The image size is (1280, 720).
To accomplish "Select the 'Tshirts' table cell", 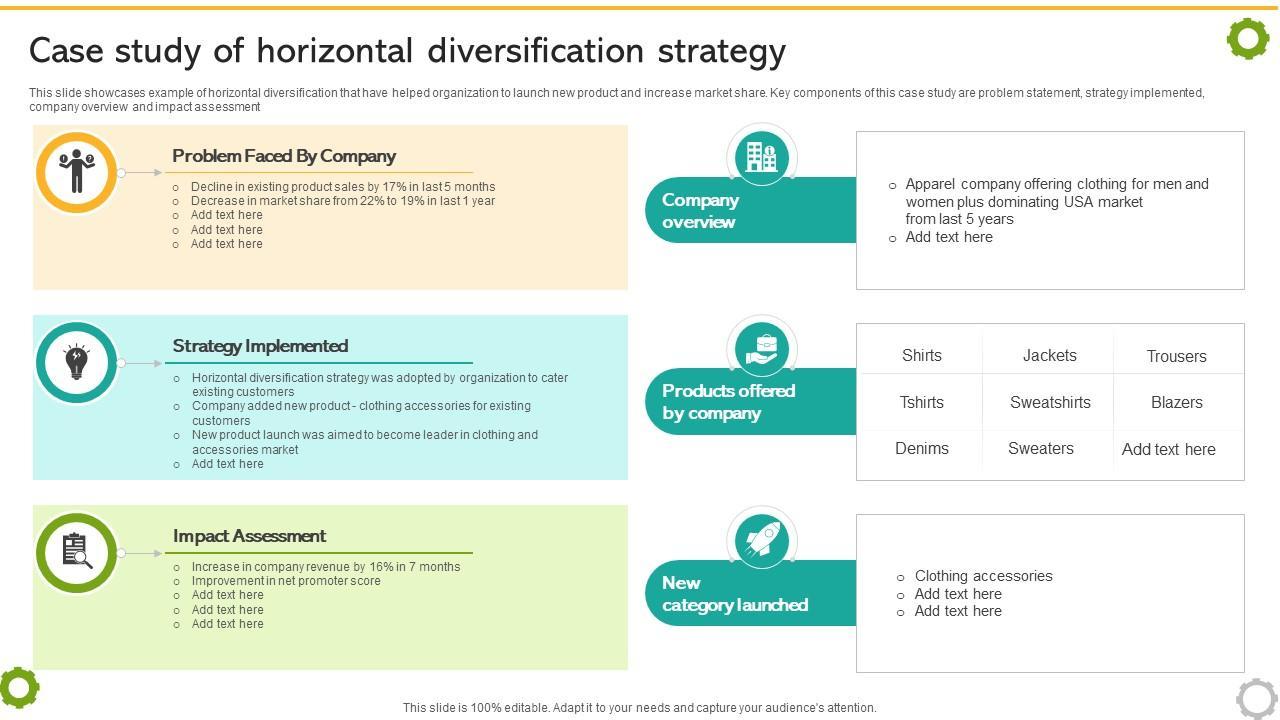I will pyautogui.click(x=922, y=402).
